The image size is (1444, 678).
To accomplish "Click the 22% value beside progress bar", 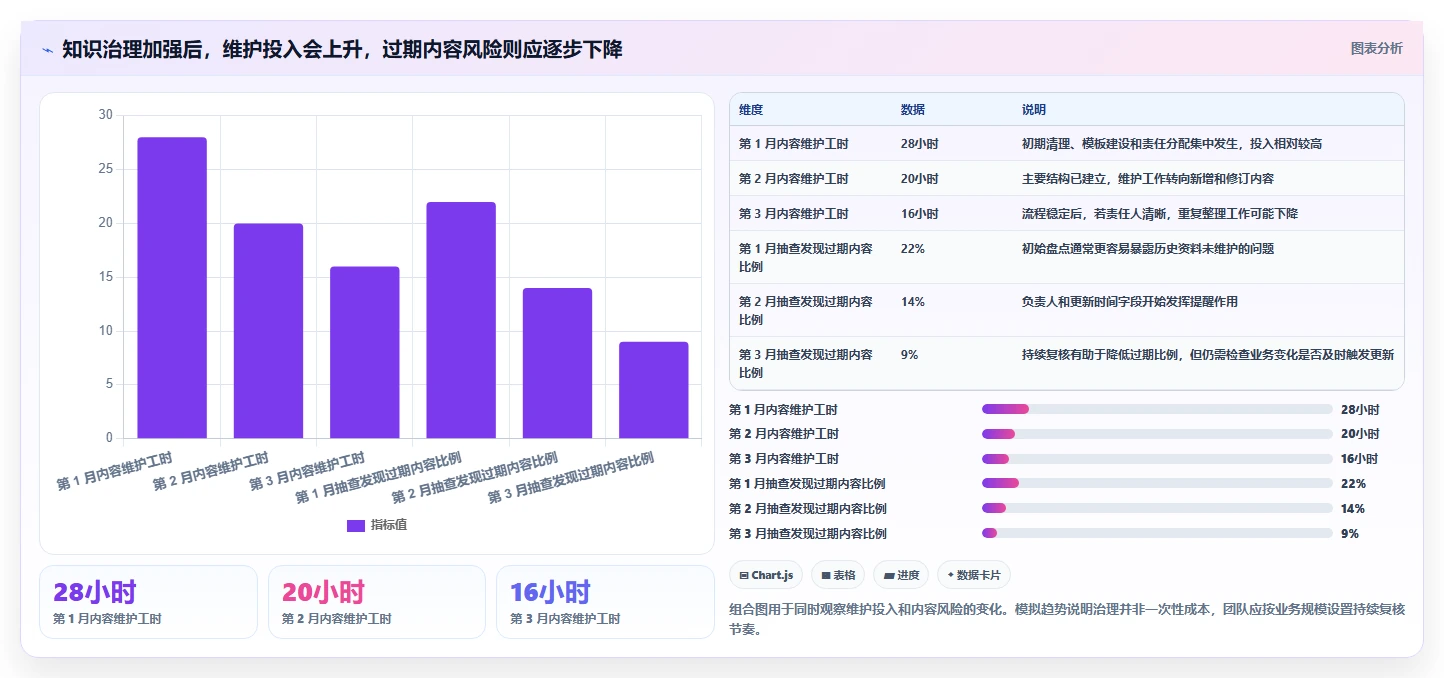I will pos(1353,483).
